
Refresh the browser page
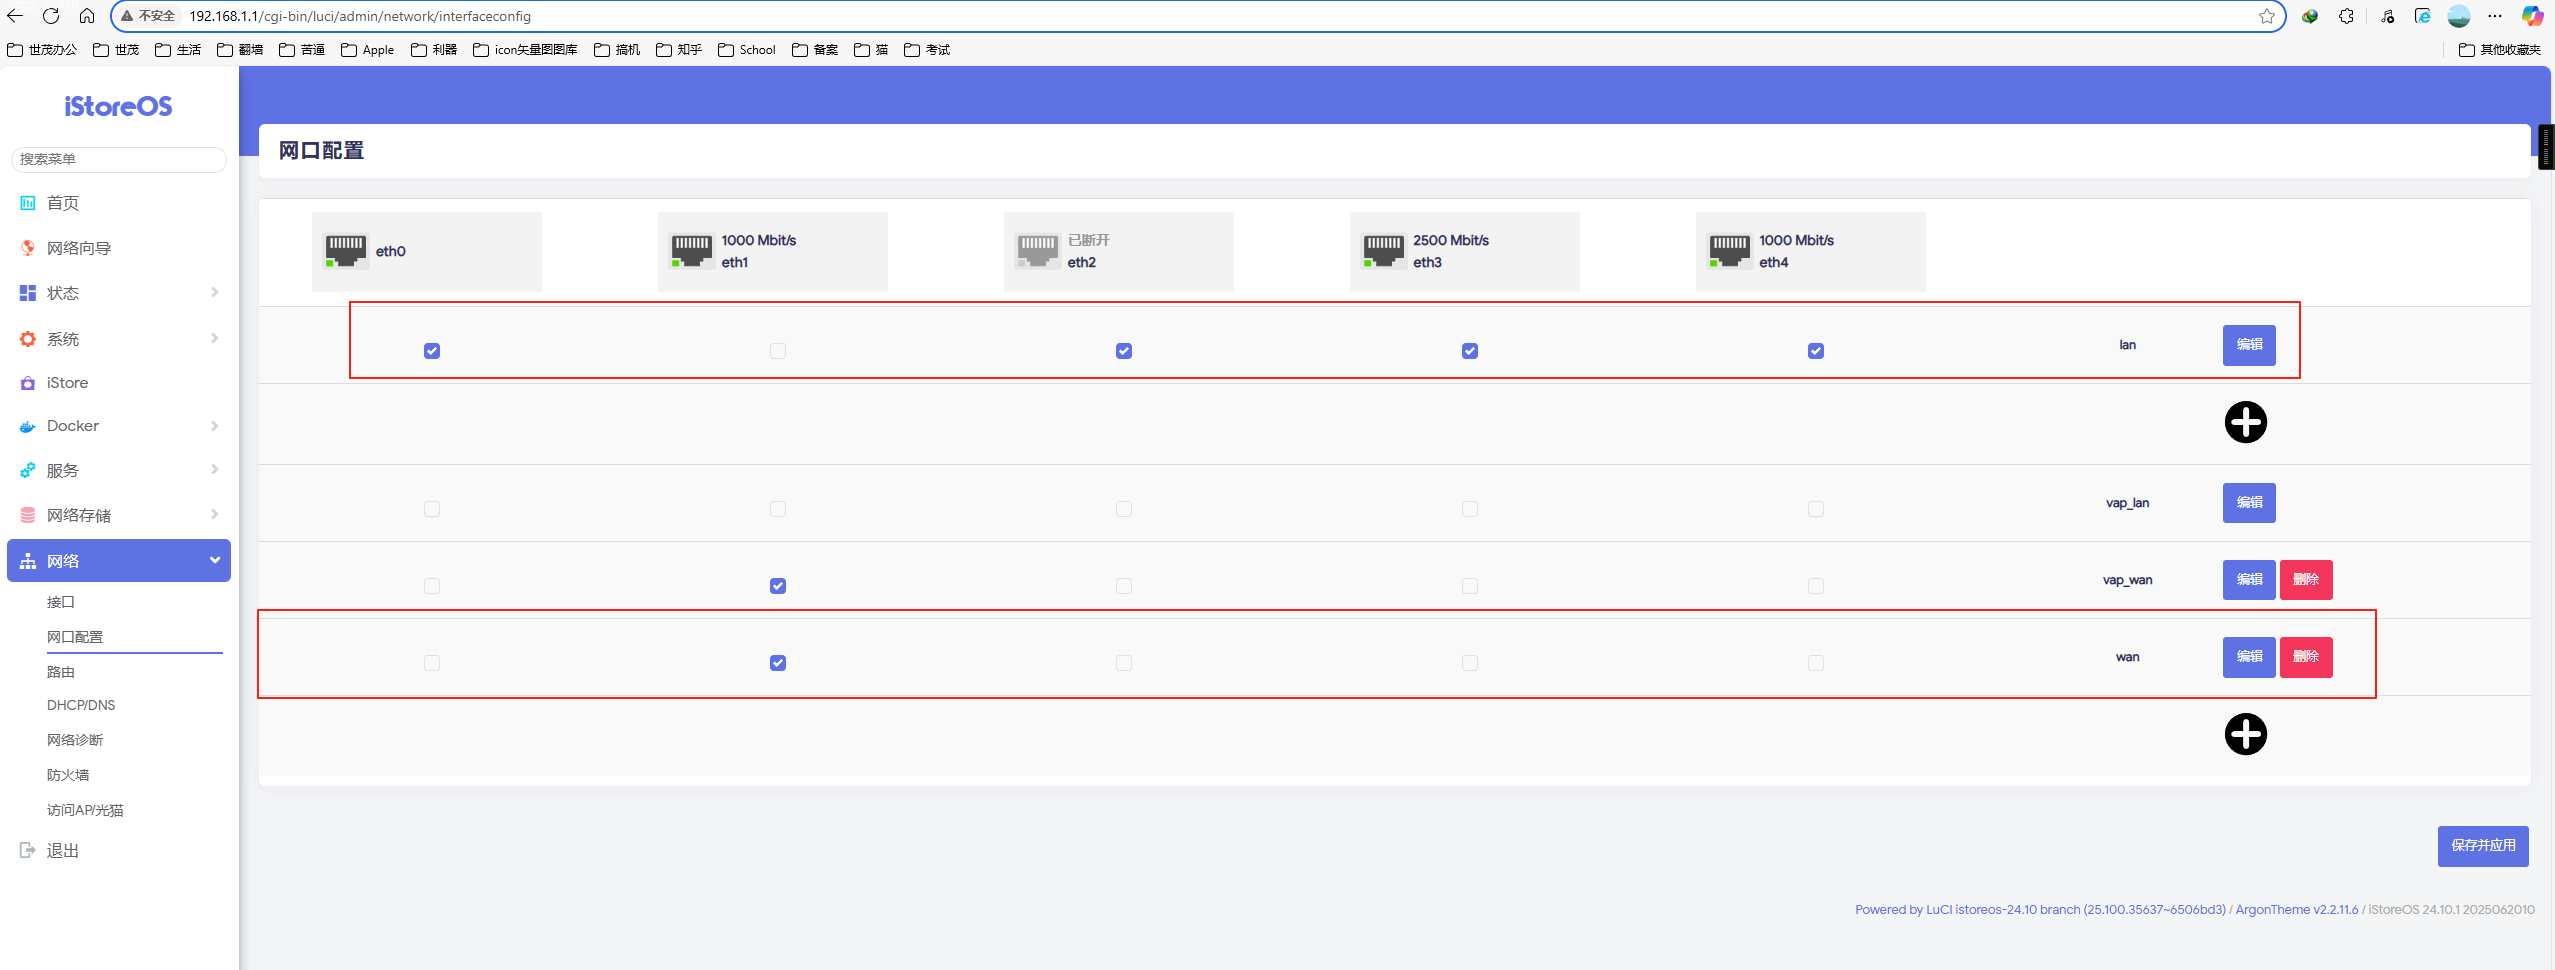[x=51, y=16]
